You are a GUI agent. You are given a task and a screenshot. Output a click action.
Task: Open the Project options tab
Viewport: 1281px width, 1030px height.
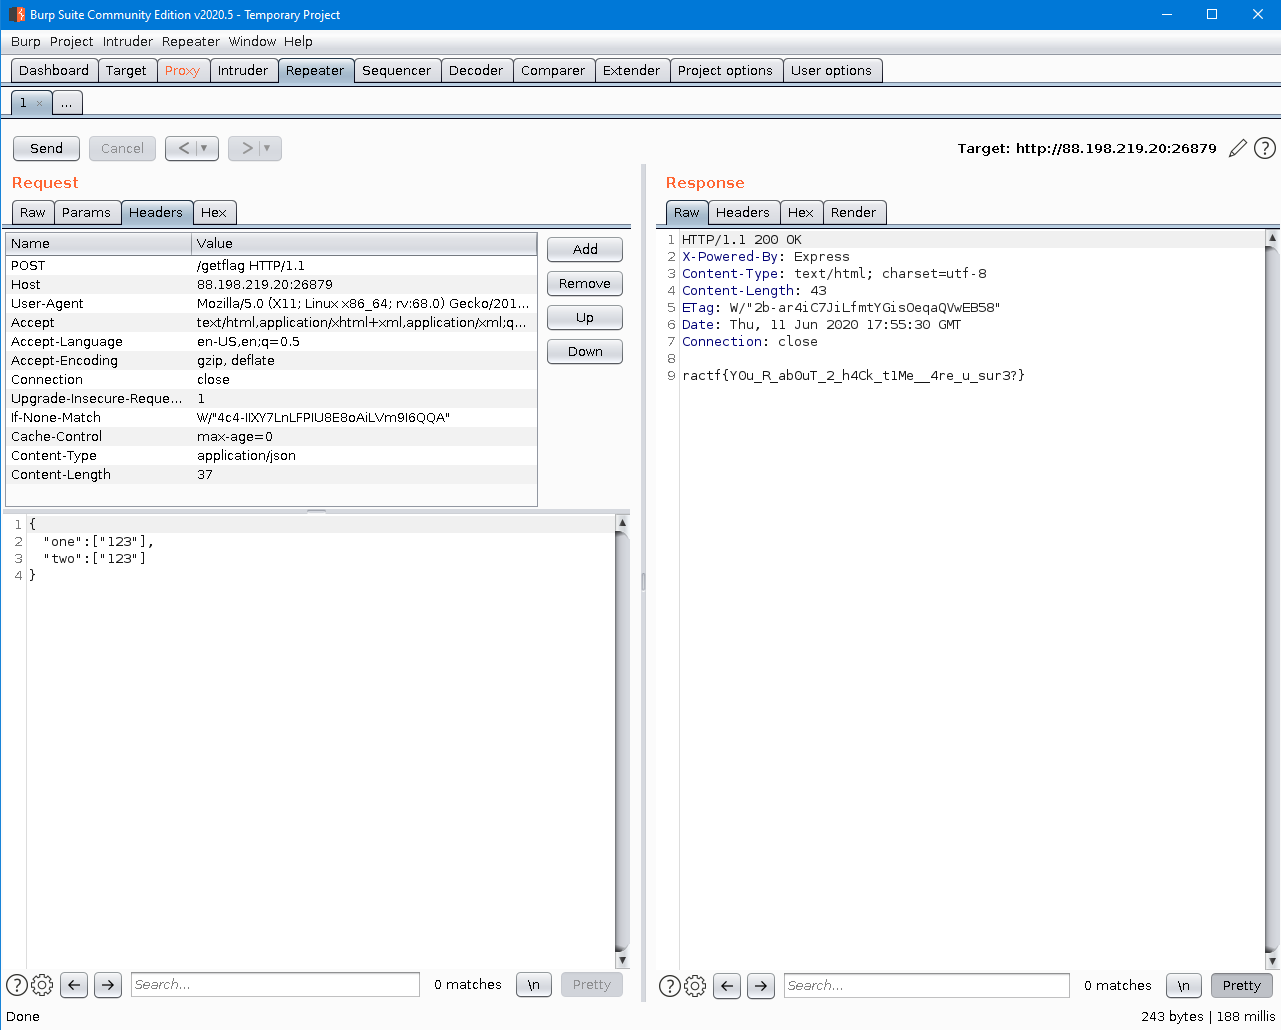coord(725,71)
